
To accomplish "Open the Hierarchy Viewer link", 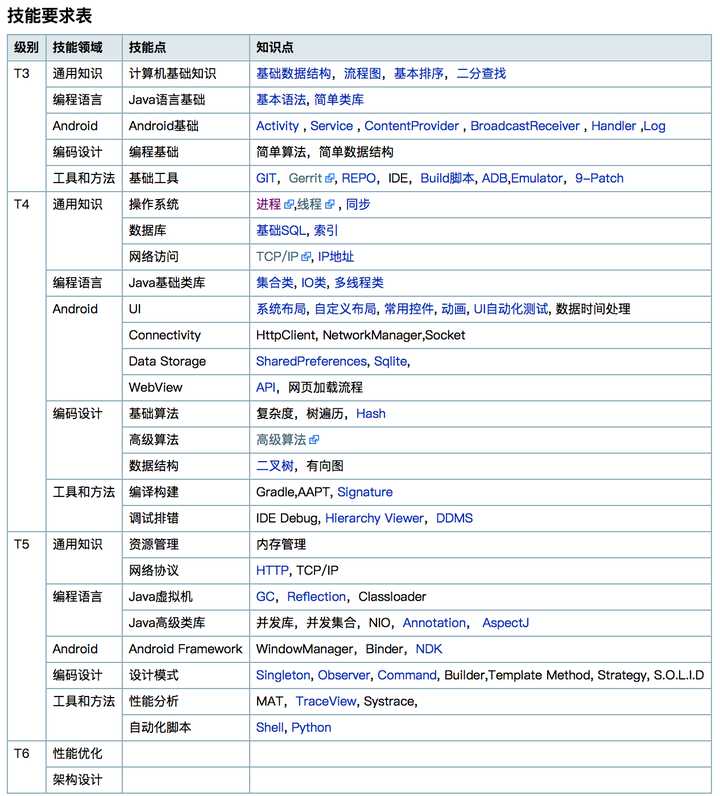I will (x=375, y=518).
